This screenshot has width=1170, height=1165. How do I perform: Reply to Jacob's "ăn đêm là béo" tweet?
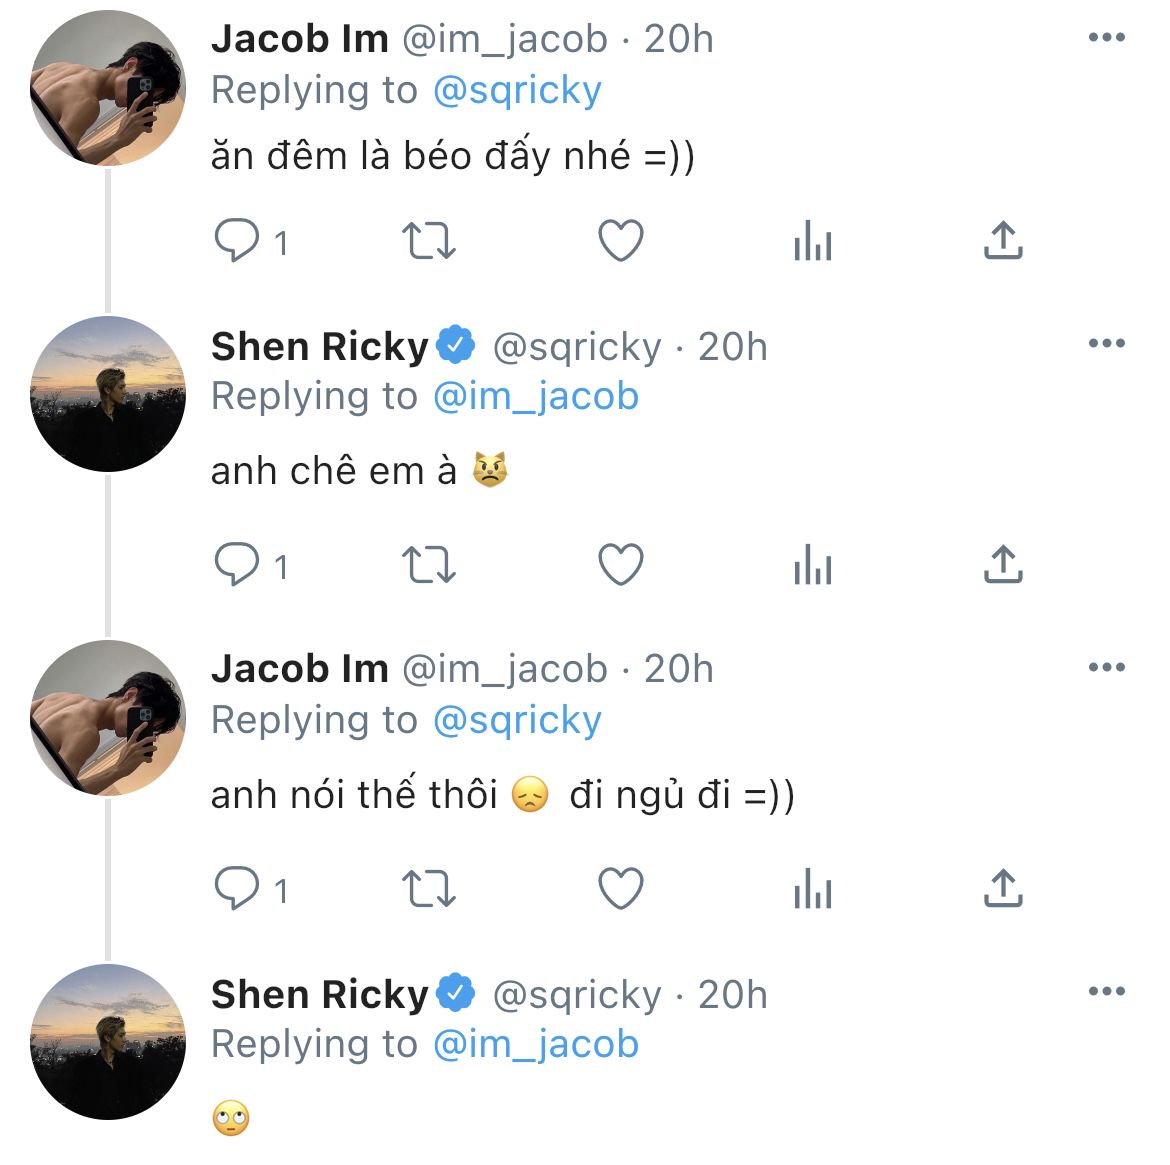(237, 241)
